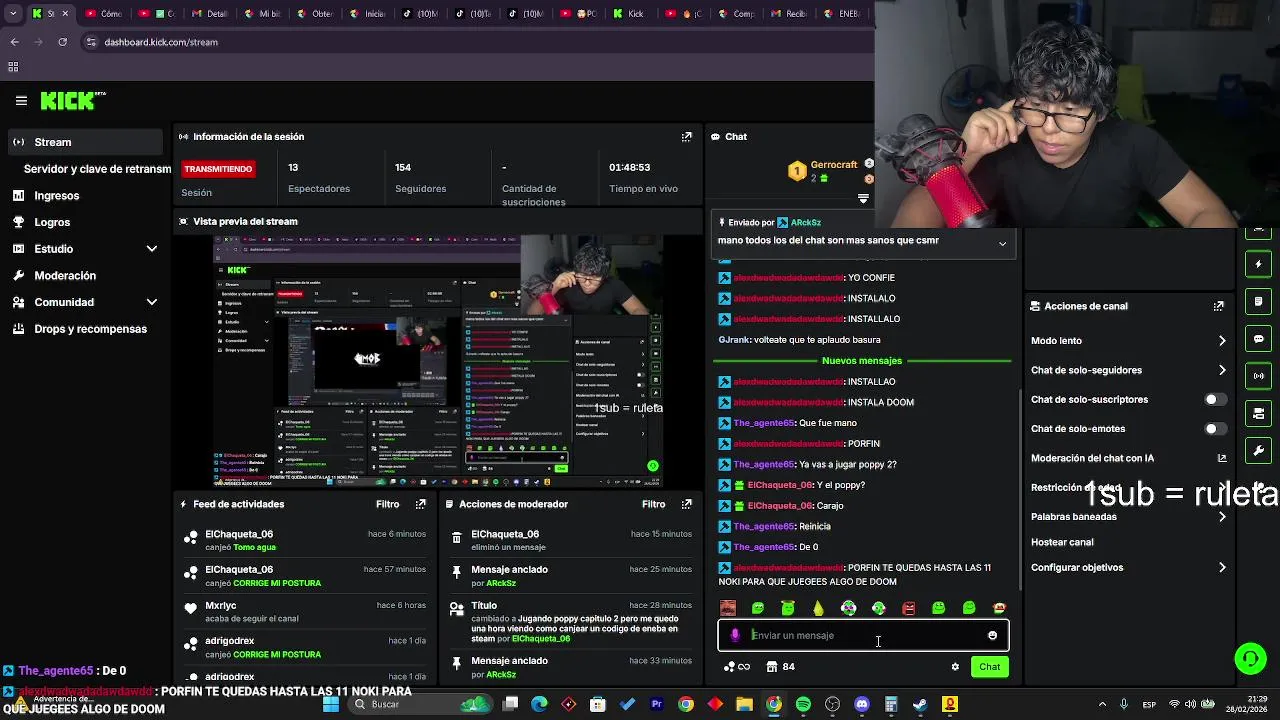Screen dimensions: 1280x720
Task: Open Spotify from the taskbar
Action: (803, 704)
